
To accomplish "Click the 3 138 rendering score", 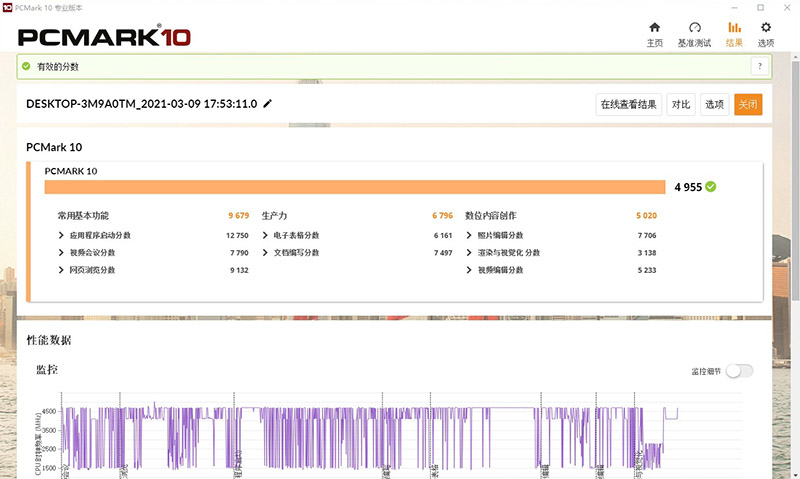I will (647, 253).
